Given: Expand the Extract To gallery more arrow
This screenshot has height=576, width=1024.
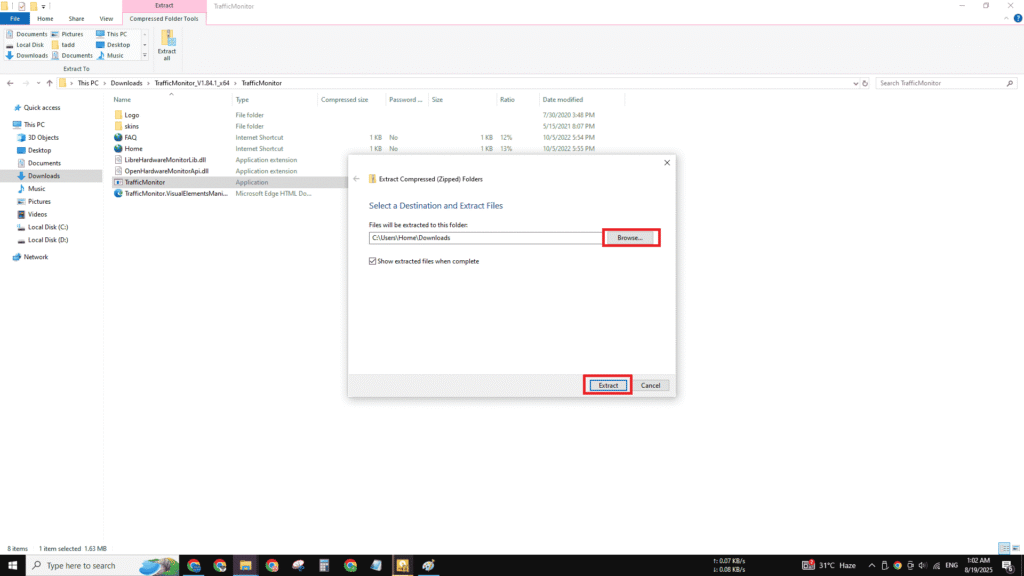Looking at the screenshot, I should 144,56.
